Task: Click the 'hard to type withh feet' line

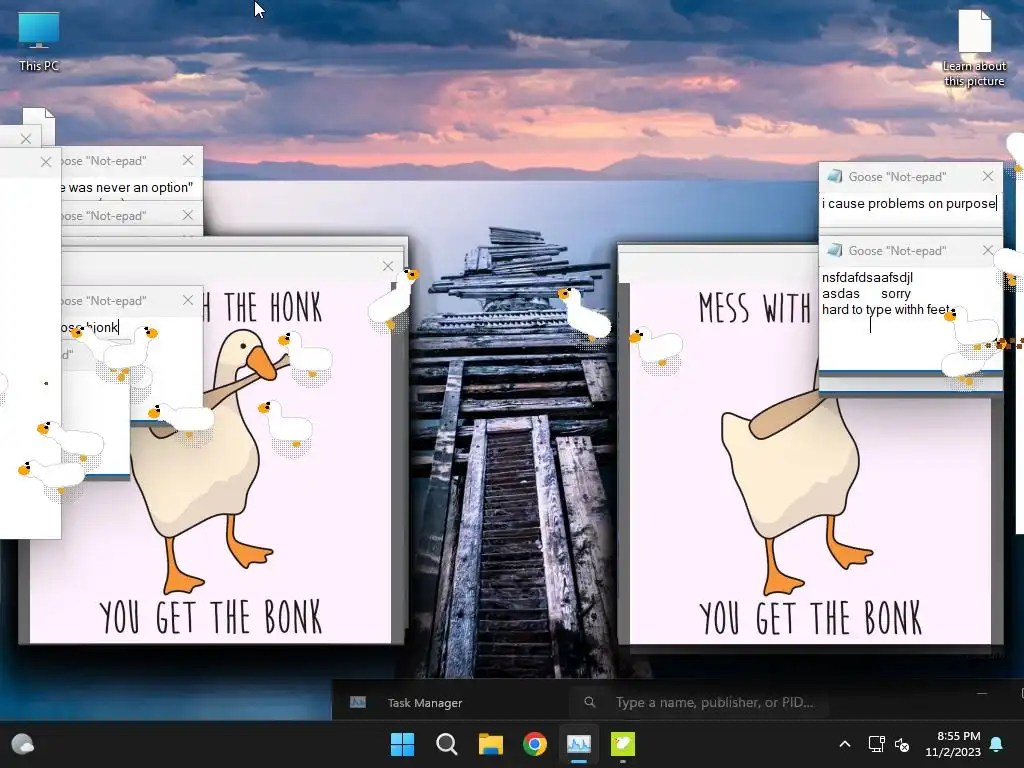Action: 886,310
